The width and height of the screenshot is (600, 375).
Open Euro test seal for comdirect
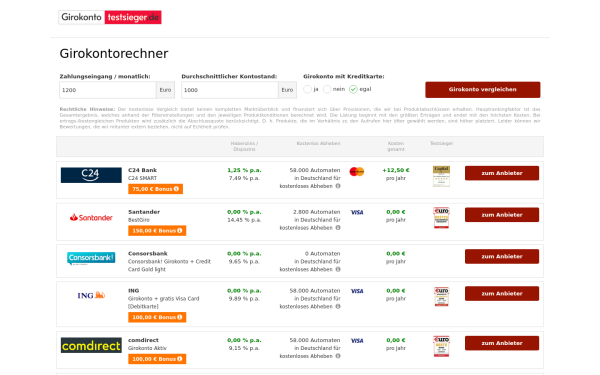point(441,346)
